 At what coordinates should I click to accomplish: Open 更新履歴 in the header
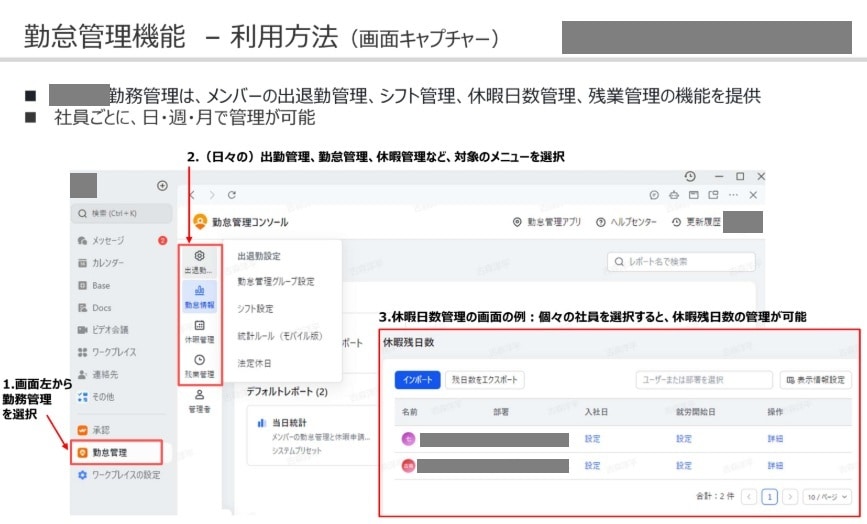click(696, 222)
